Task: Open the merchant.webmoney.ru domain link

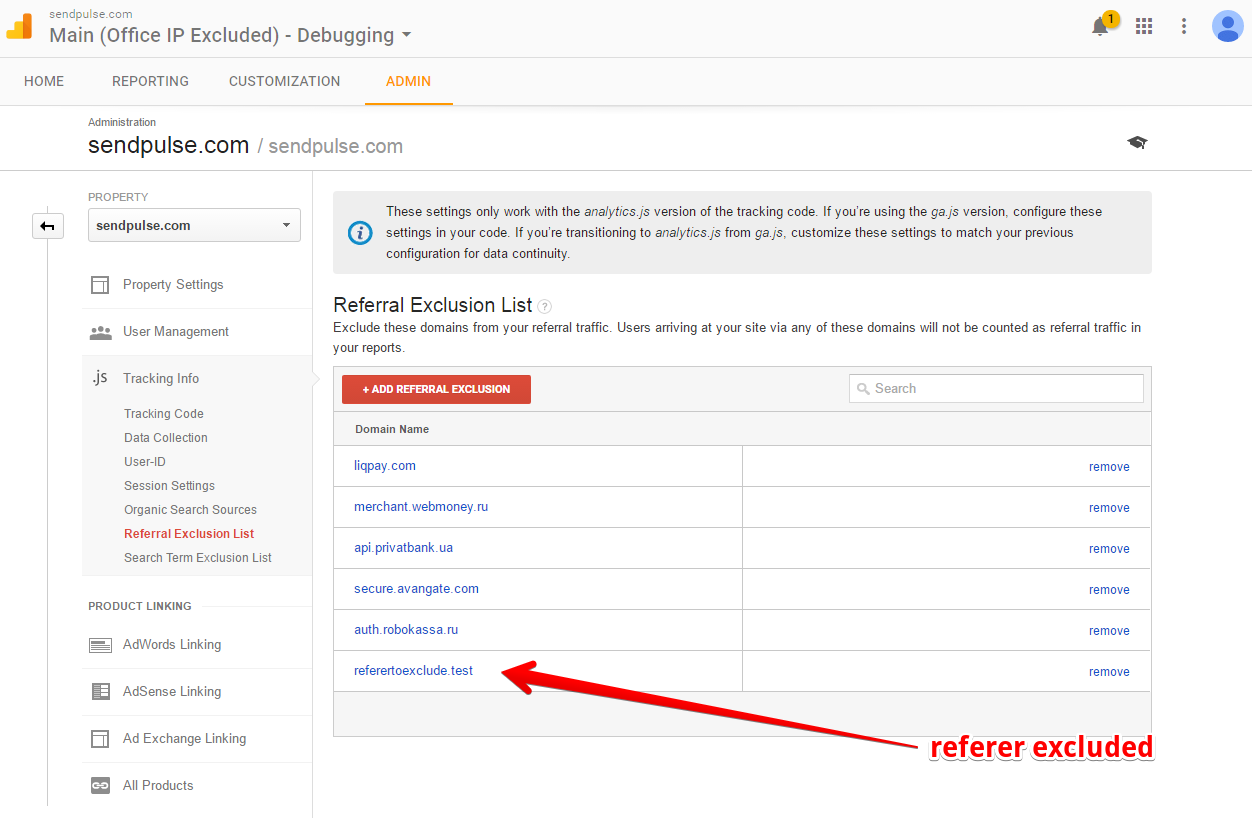Action: point(421,507)
